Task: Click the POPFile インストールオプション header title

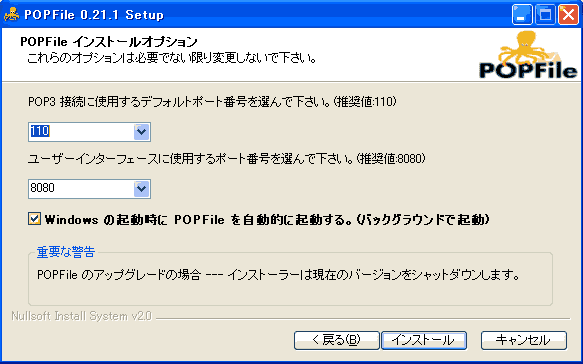Action: [x=109, y=42]
